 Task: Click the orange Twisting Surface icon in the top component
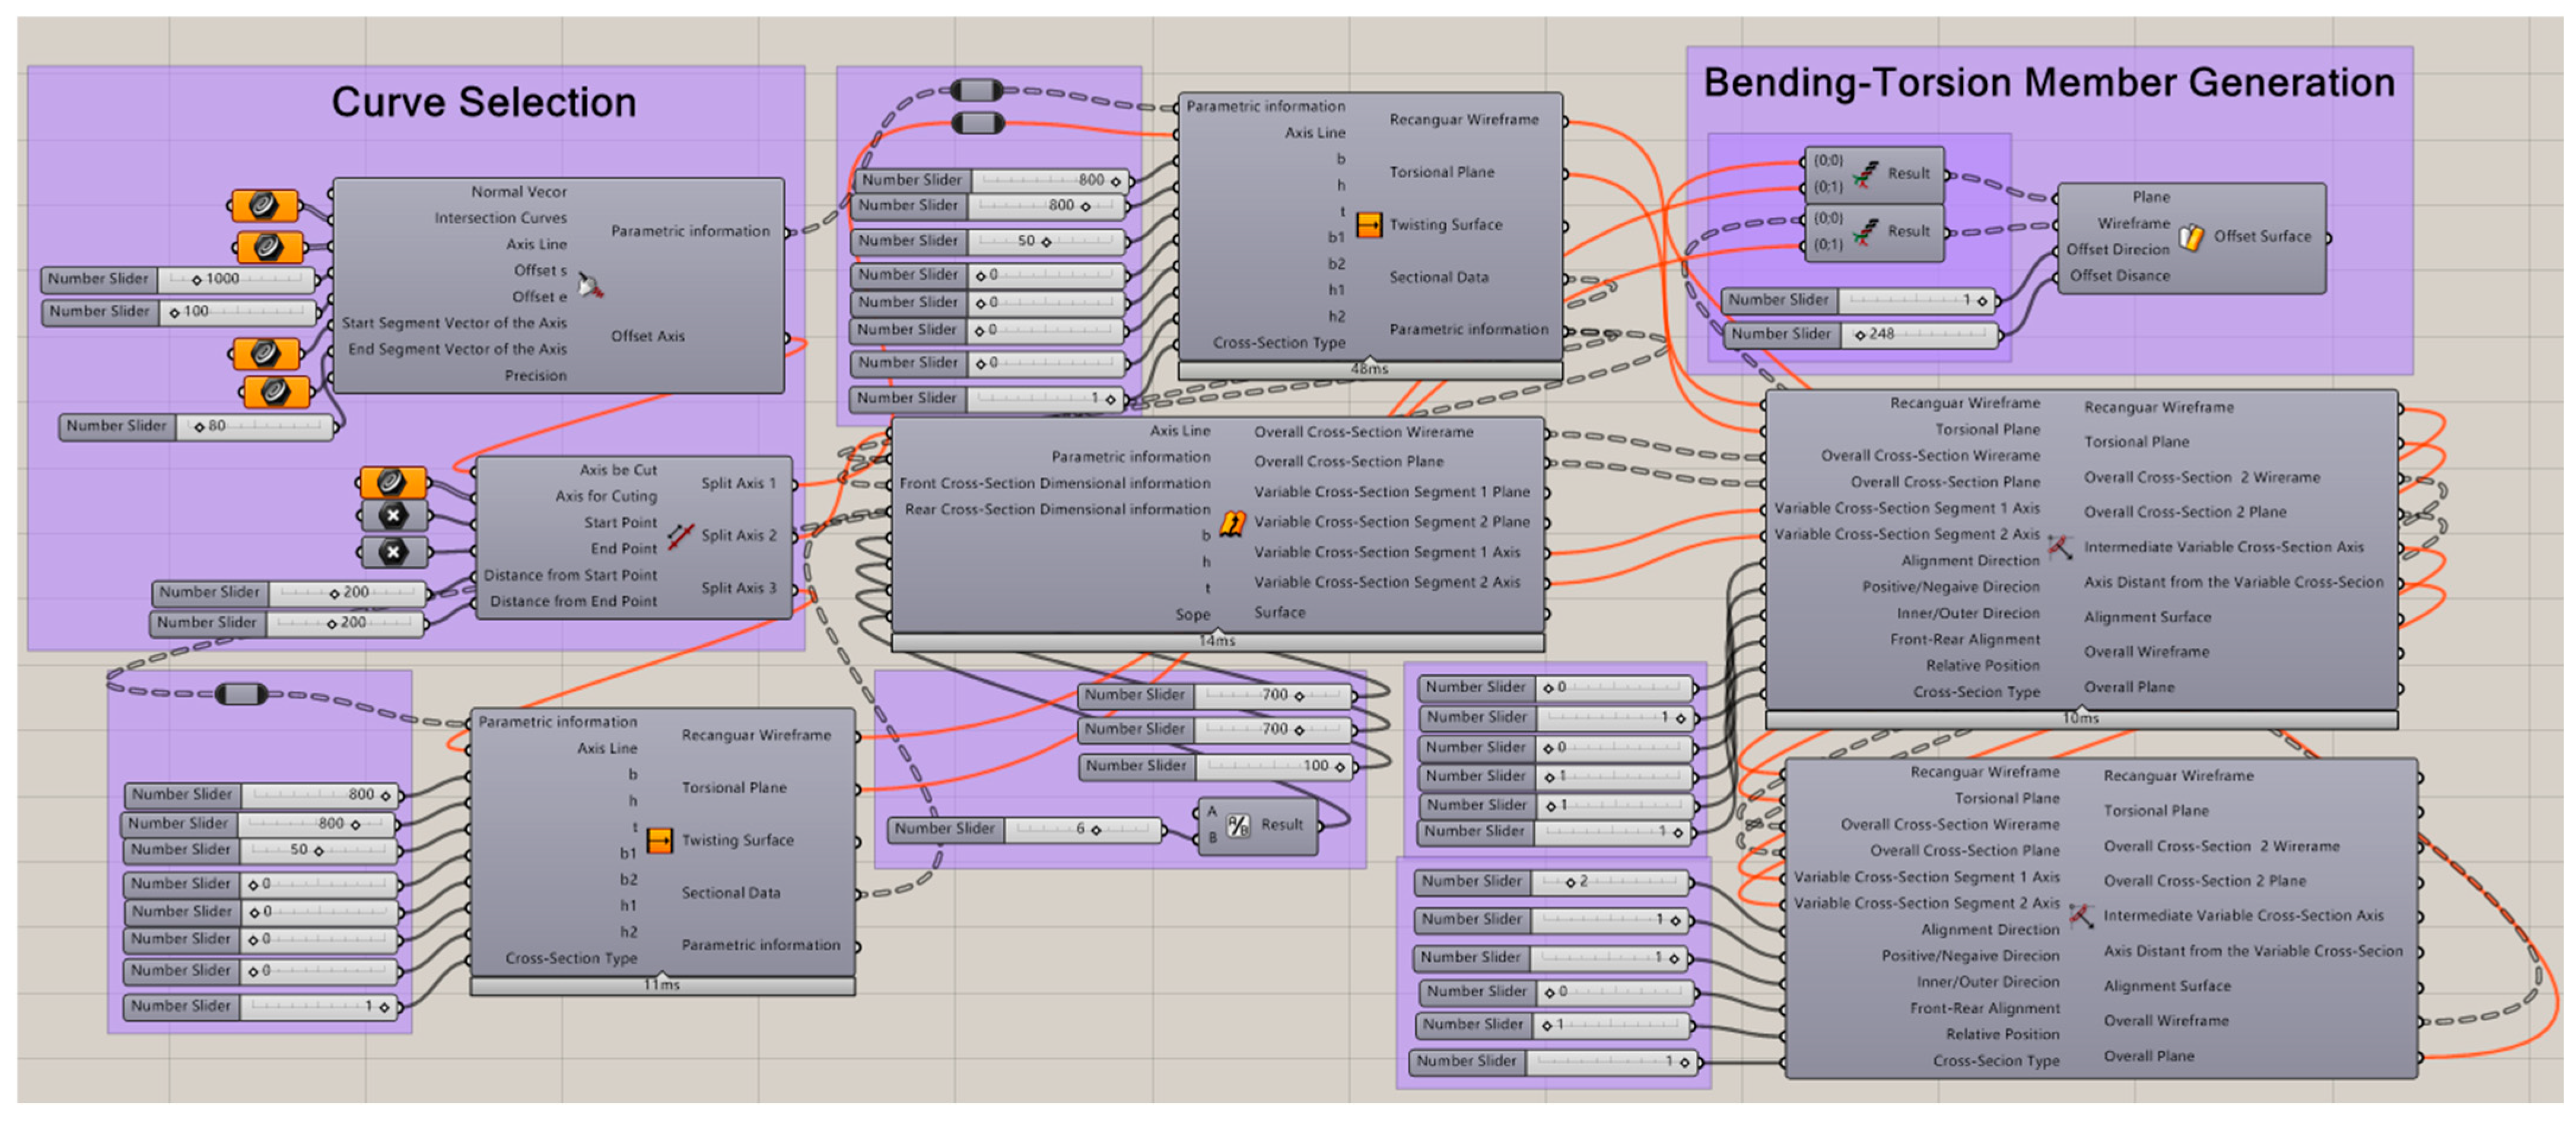coord(1368,225)
